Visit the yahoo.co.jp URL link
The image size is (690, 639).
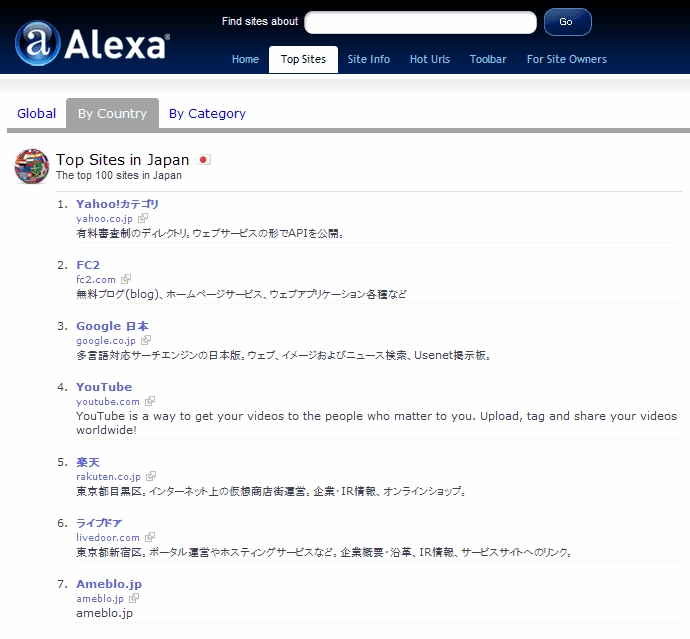(104, 219)
